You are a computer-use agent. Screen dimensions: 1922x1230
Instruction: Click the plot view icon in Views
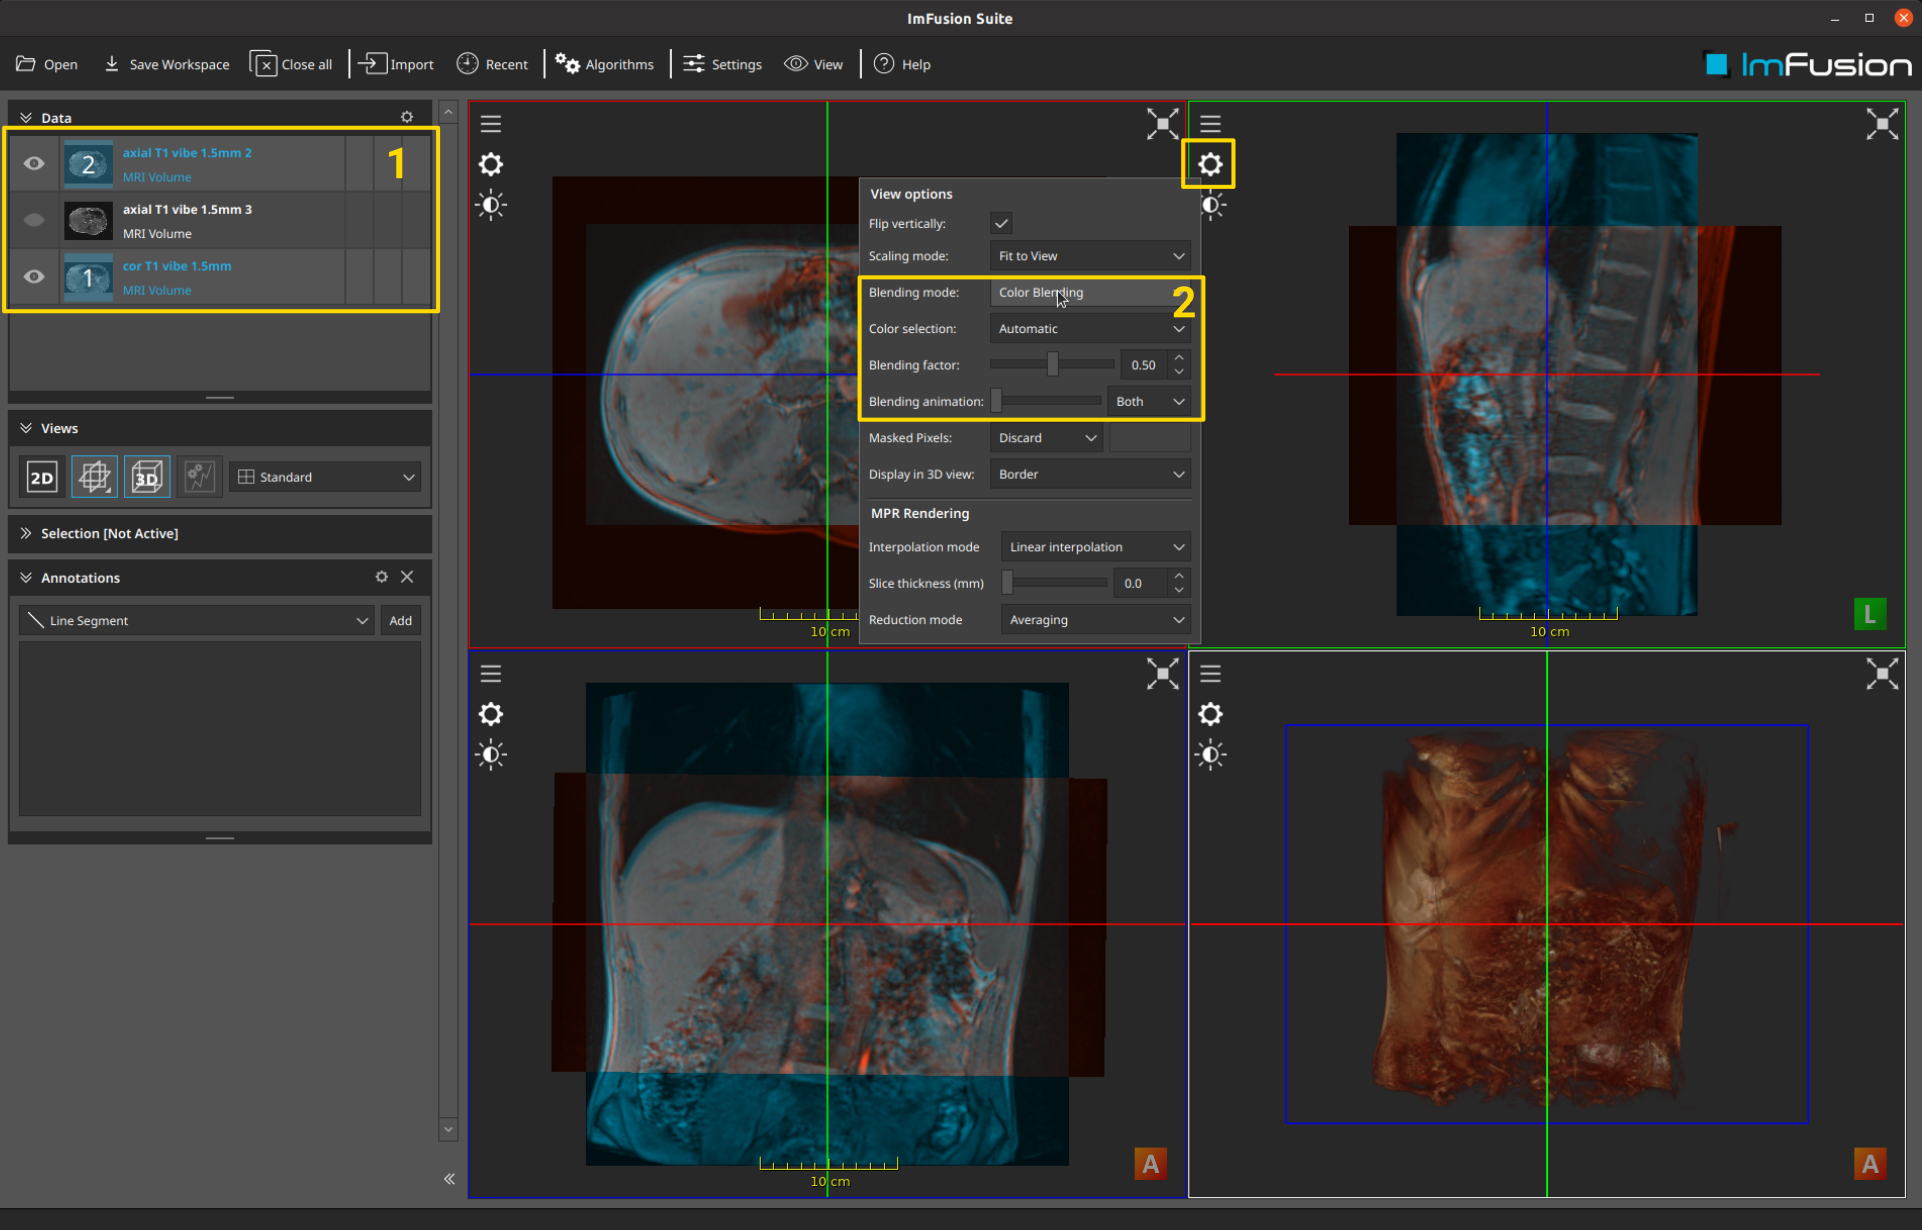199,477
